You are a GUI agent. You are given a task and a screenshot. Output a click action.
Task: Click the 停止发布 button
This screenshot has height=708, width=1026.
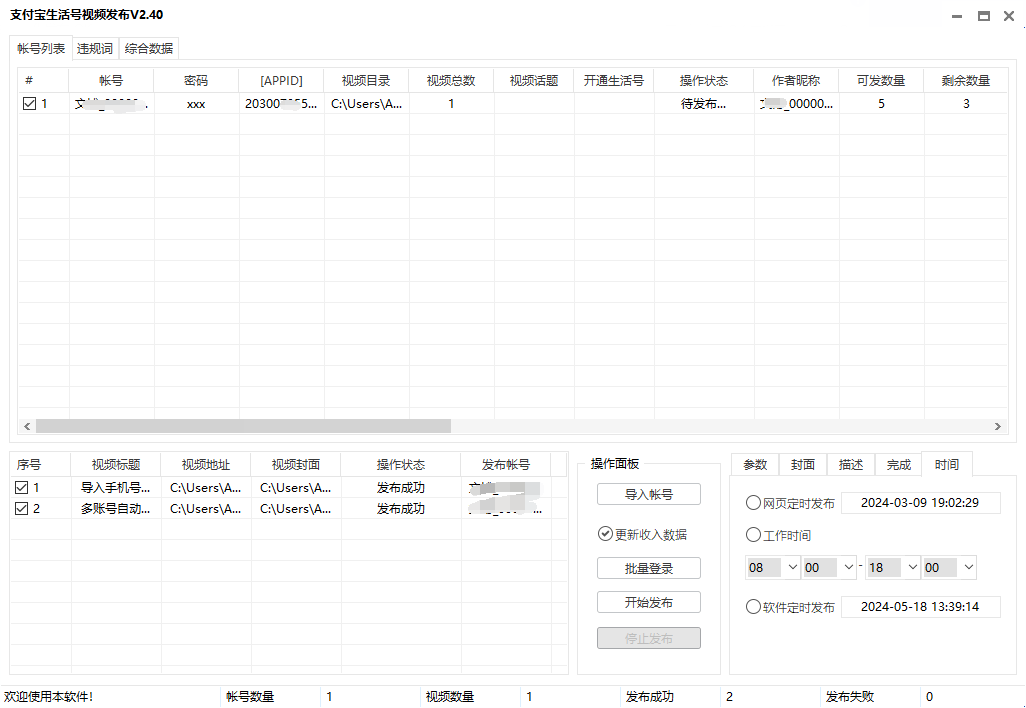[648, 638]
